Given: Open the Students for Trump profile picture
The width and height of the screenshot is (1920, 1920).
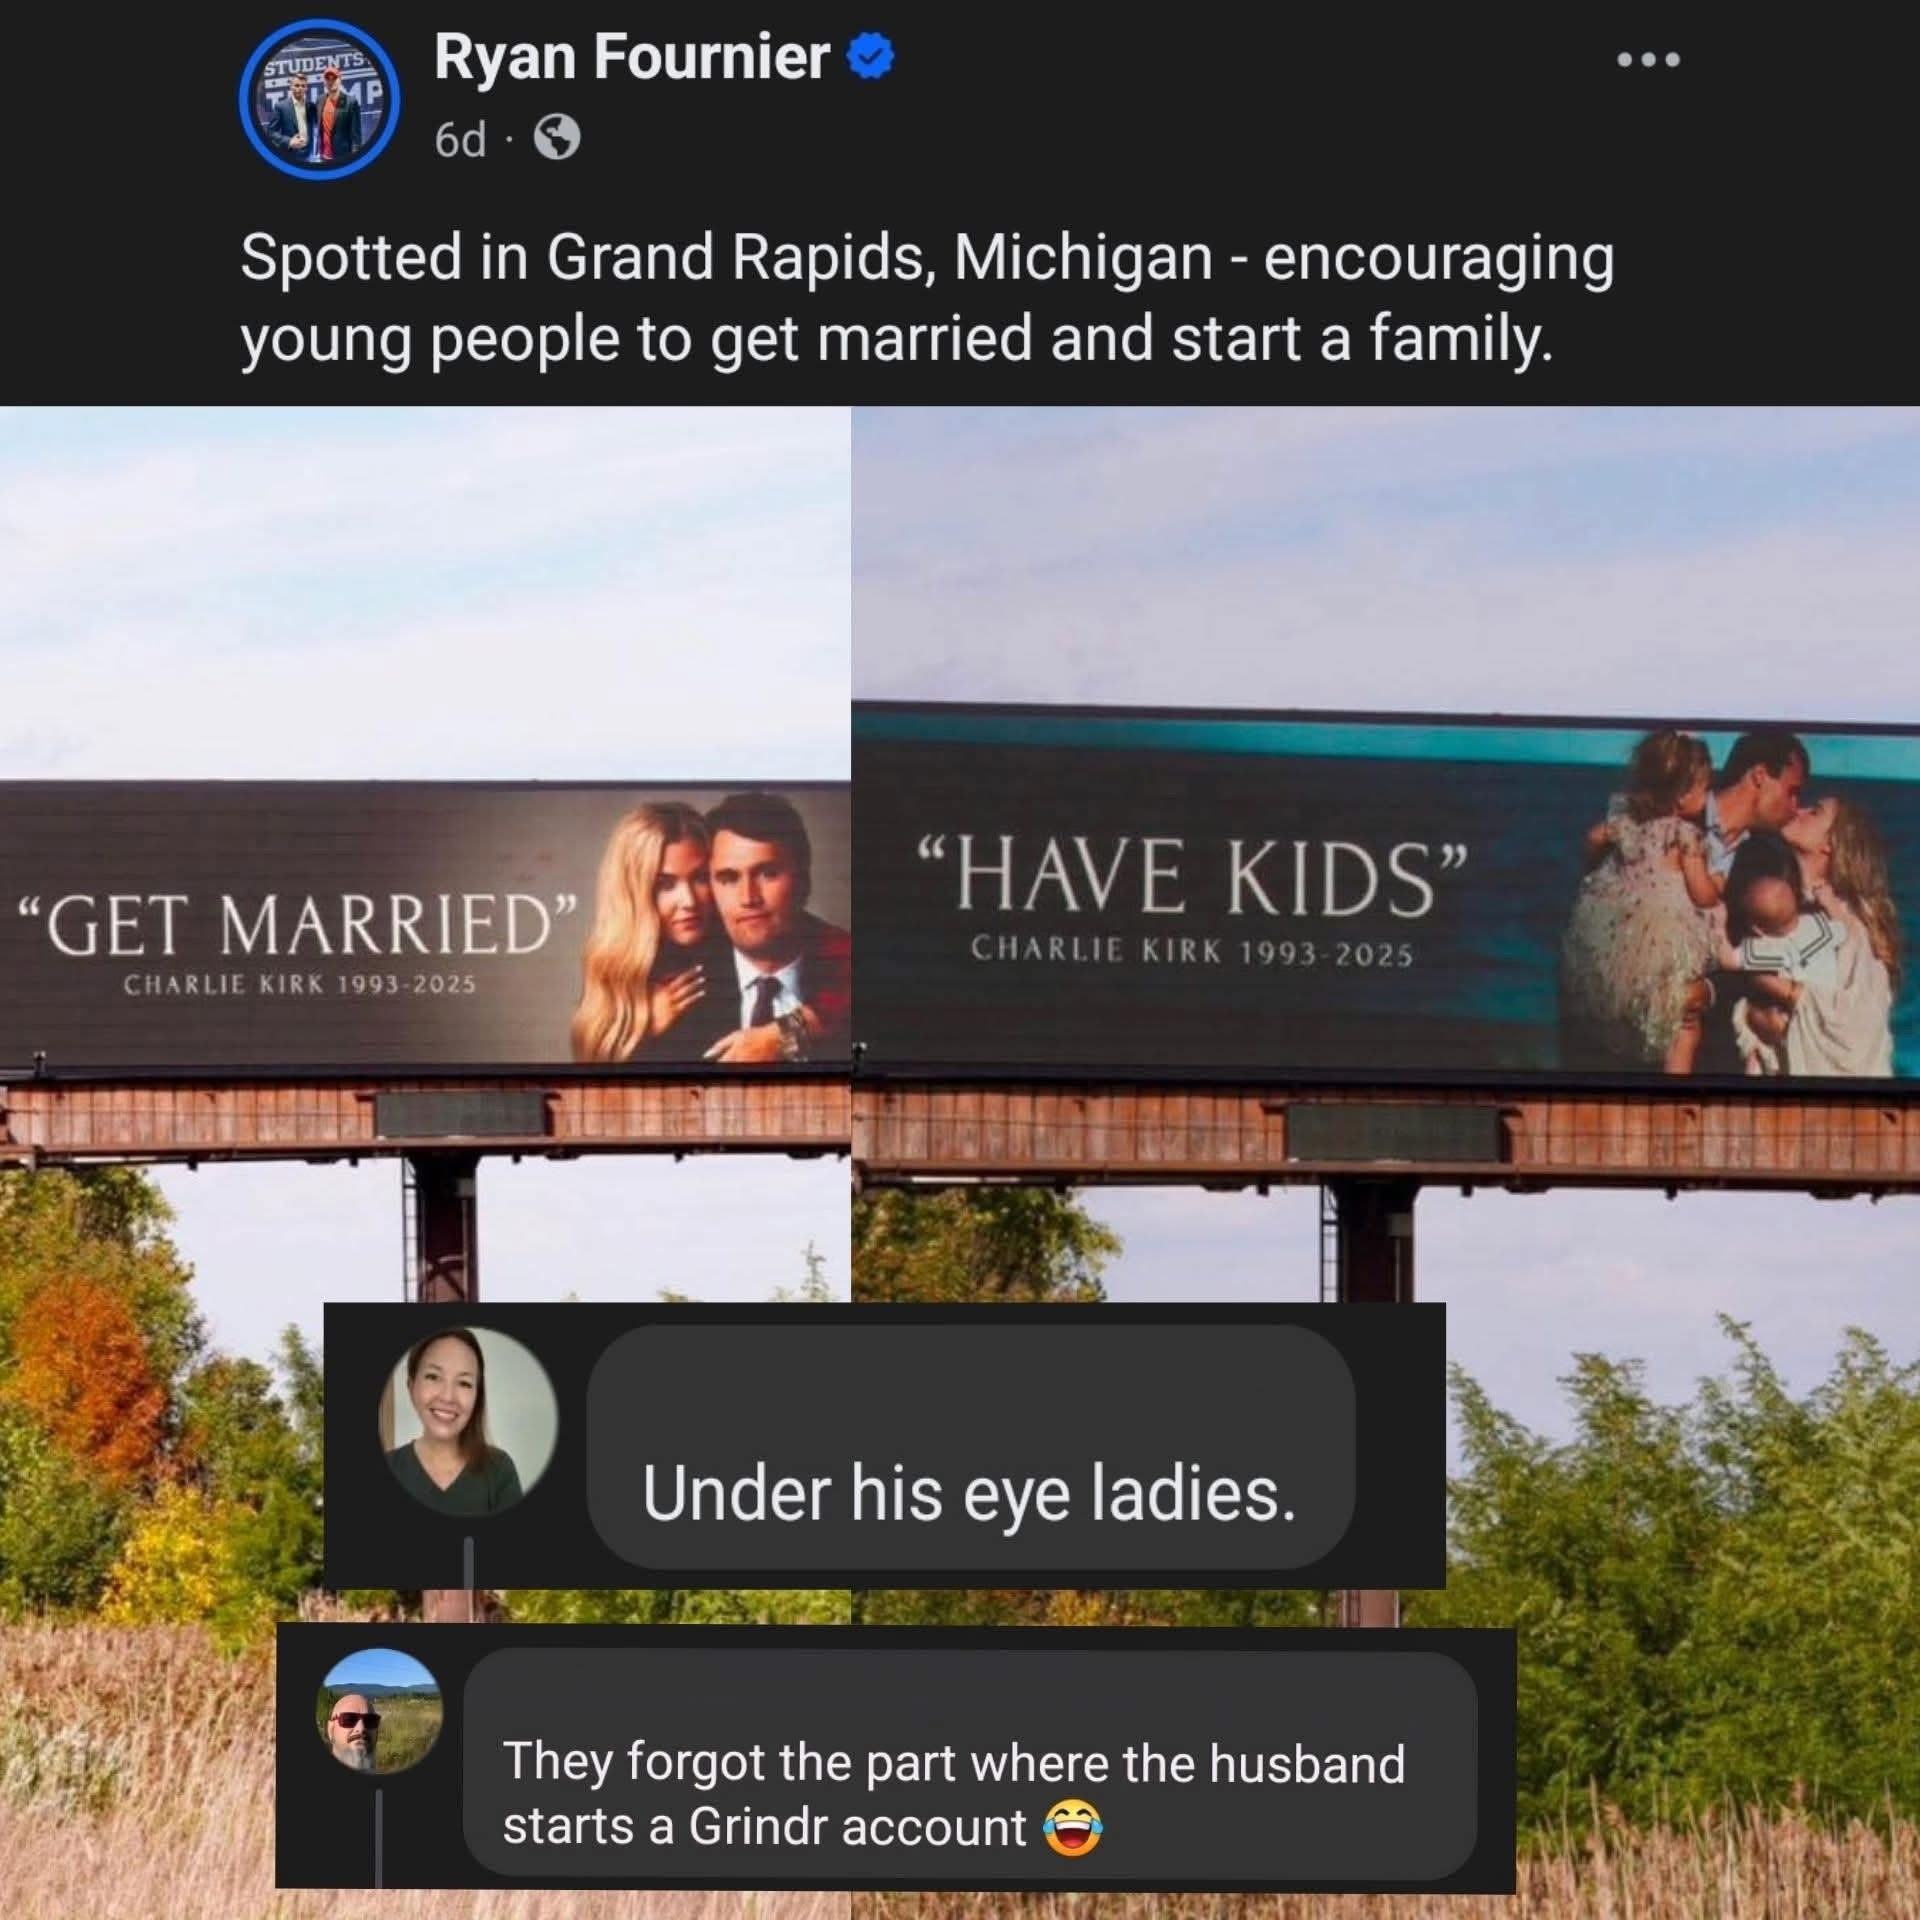Looking at the screenshot, I should point(319,99).
